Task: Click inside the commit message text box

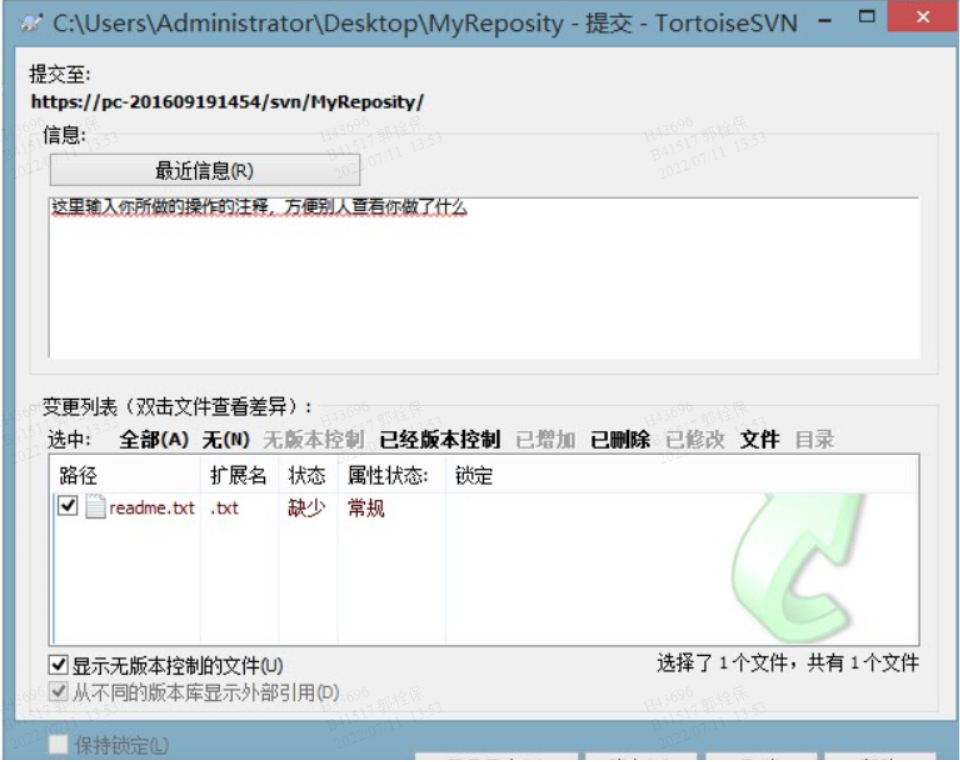Action: (x=484, y=277)
